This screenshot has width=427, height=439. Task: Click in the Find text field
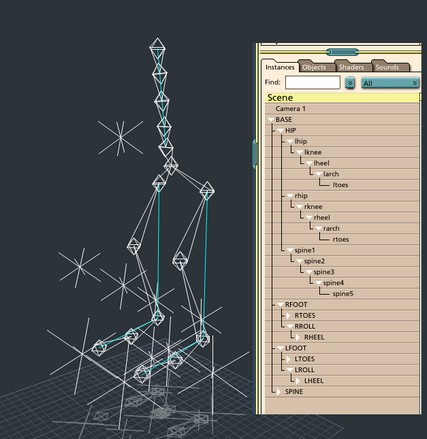pos(313,83)
